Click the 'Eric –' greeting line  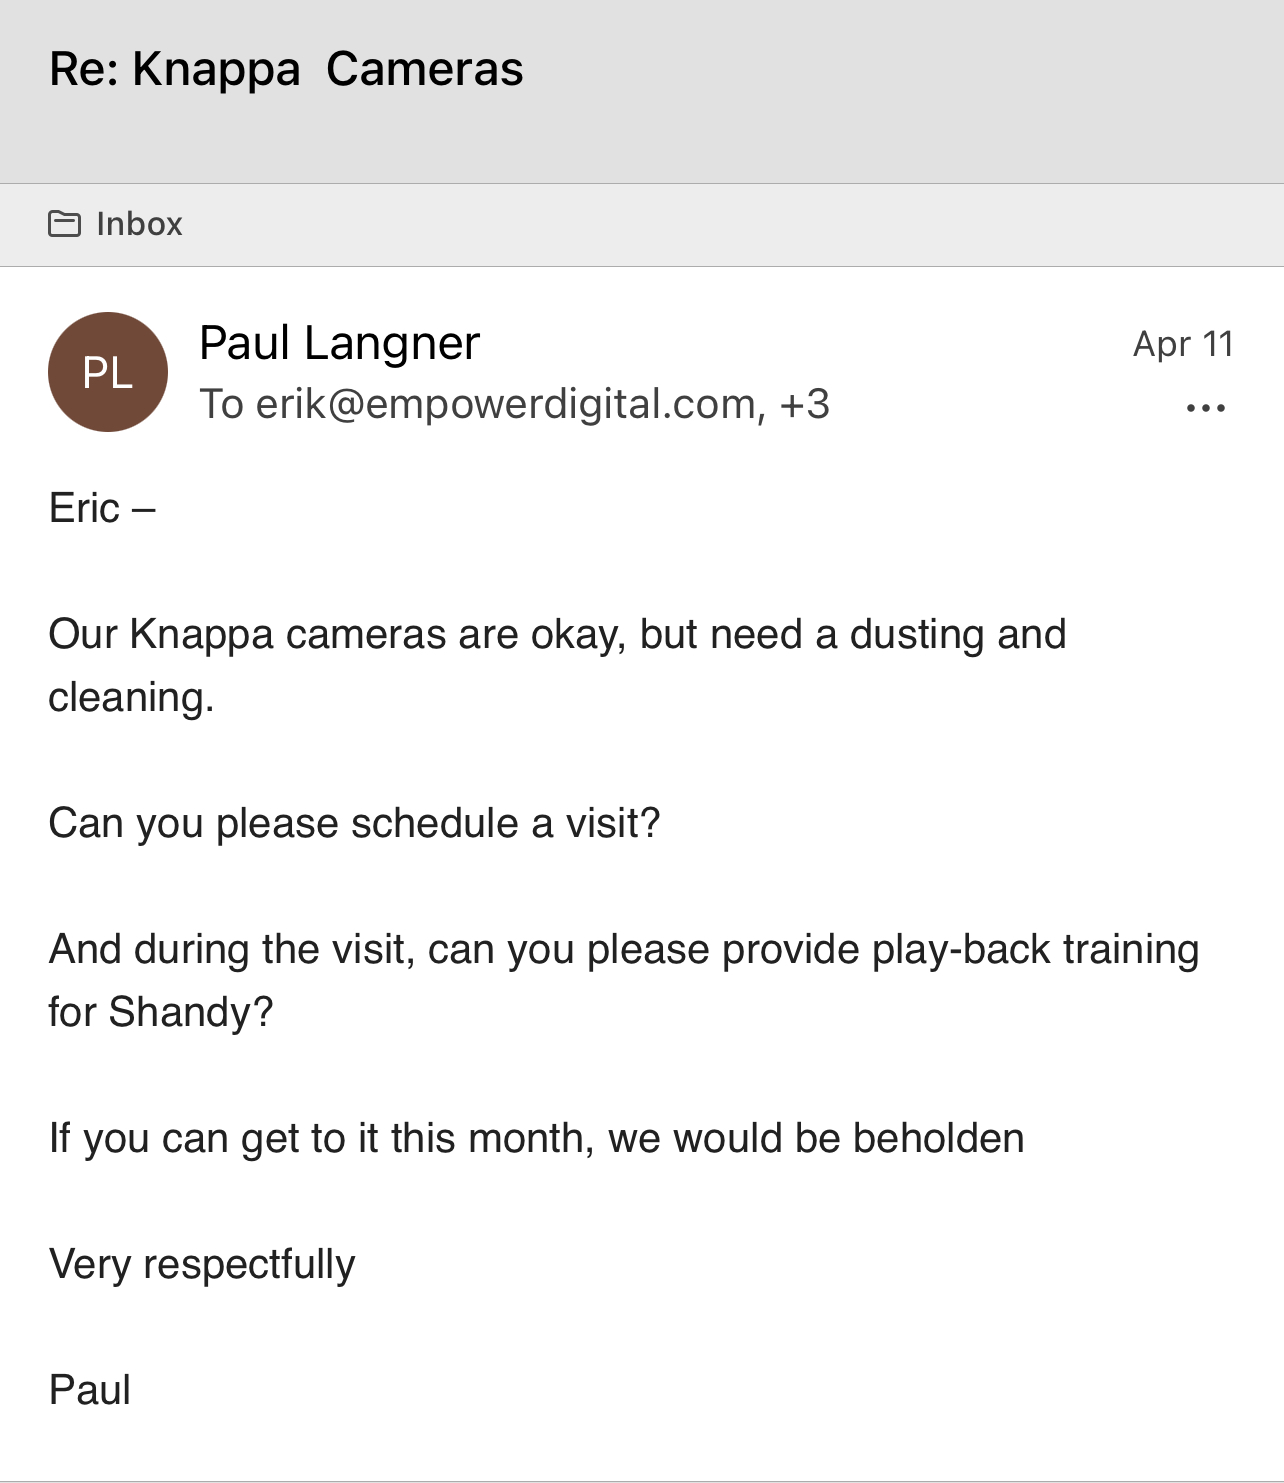[x=102, y=508]
